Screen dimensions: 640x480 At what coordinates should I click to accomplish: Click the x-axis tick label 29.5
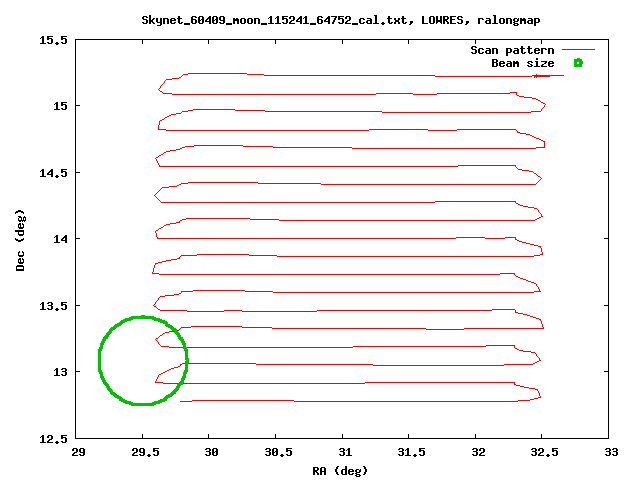[x=145, y=452]
